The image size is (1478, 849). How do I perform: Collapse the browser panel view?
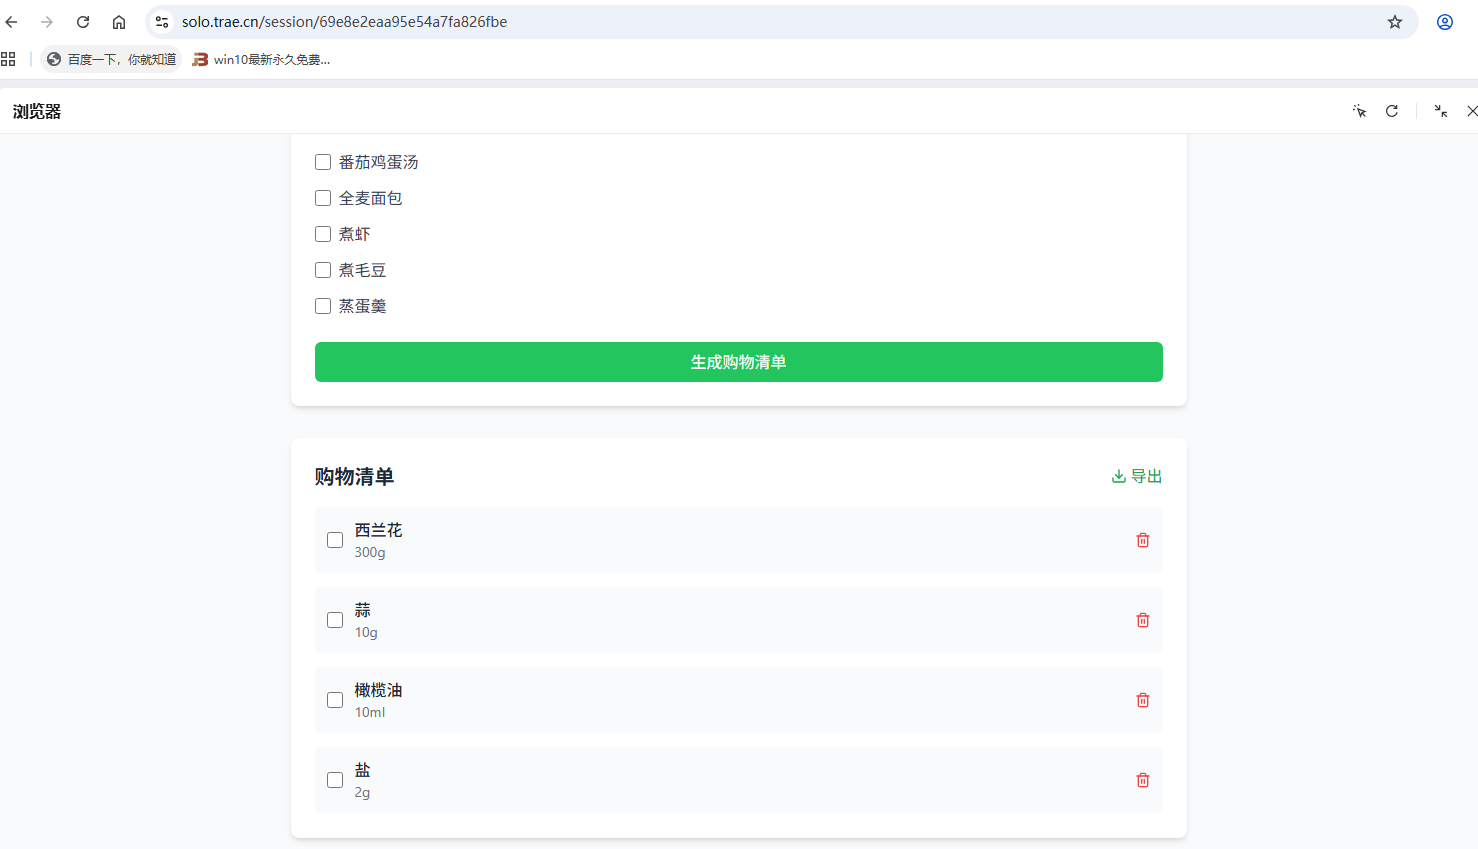1440,111
